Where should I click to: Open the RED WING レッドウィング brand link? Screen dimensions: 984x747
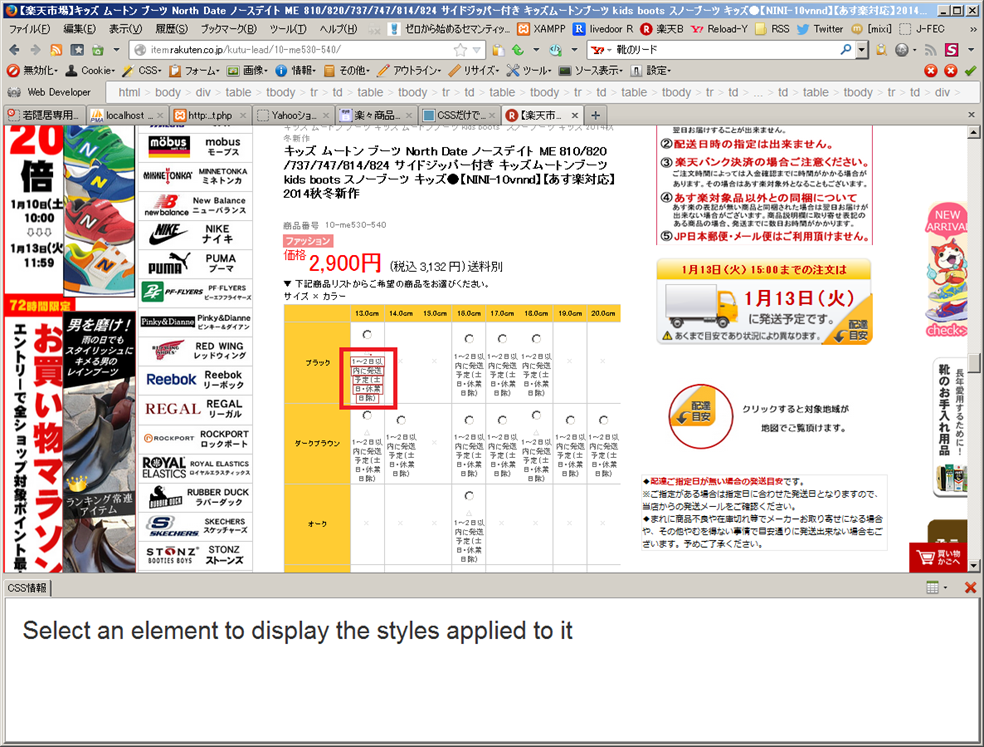(x=196, y=350)
